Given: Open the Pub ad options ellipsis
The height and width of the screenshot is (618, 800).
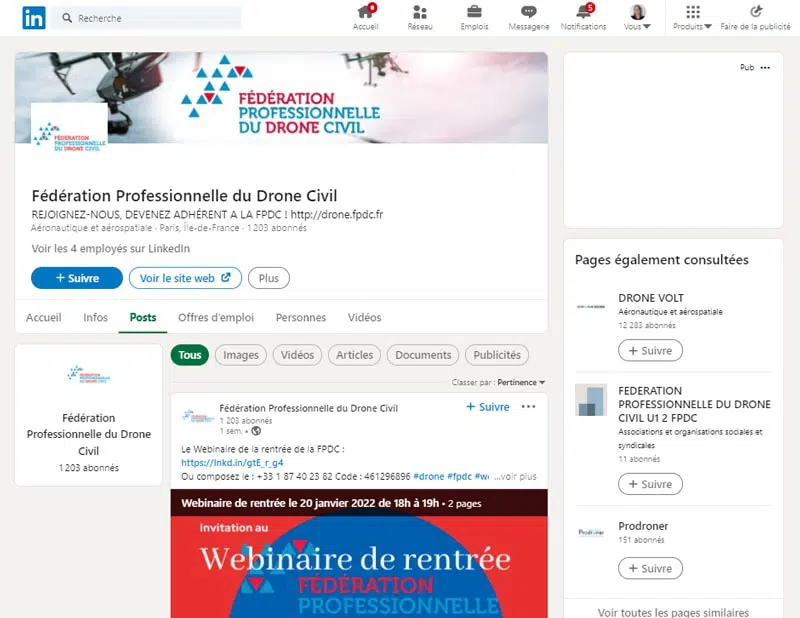Looking at the screenshot, I should pos(765,67).
